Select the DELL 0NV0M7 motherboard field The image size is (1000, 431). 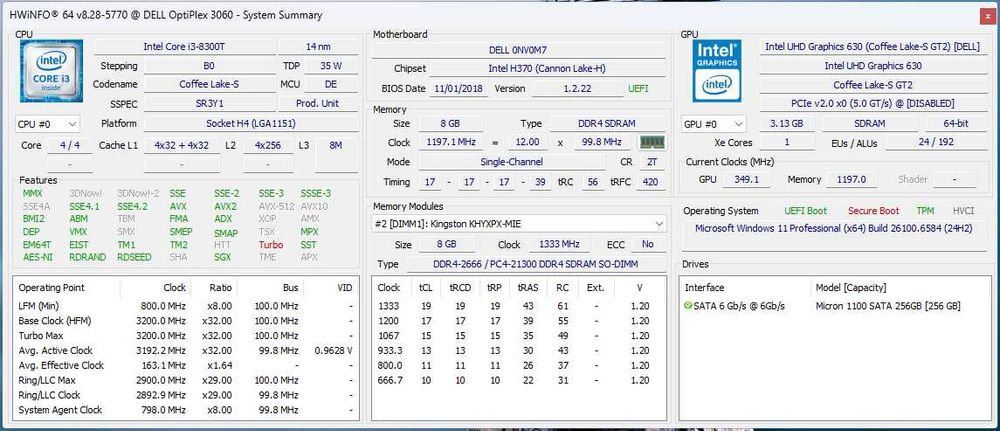pyautogui.click(x=518, y=50)
